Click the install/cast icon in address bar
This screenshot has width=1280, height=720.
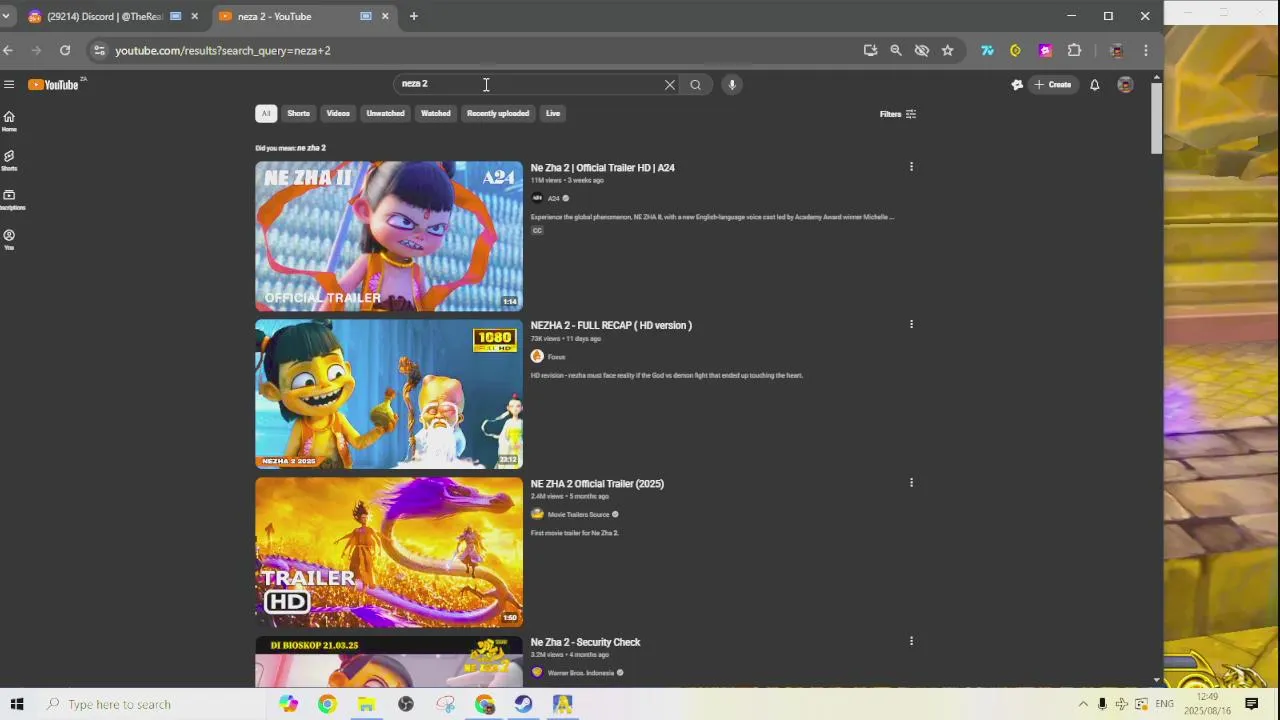pyautogui.click(x=870, y=50)
